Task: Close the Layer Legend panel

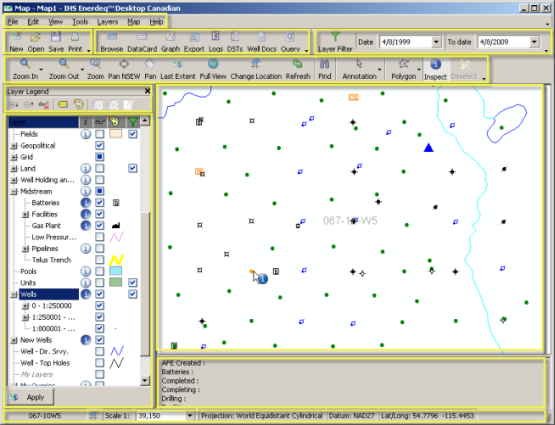Action: tap(147, 91)
